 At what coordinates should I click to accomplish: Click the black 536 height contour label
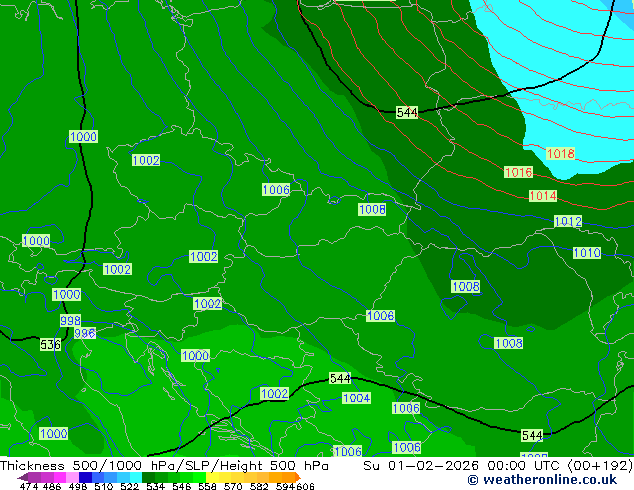click(x=50, y=344)
